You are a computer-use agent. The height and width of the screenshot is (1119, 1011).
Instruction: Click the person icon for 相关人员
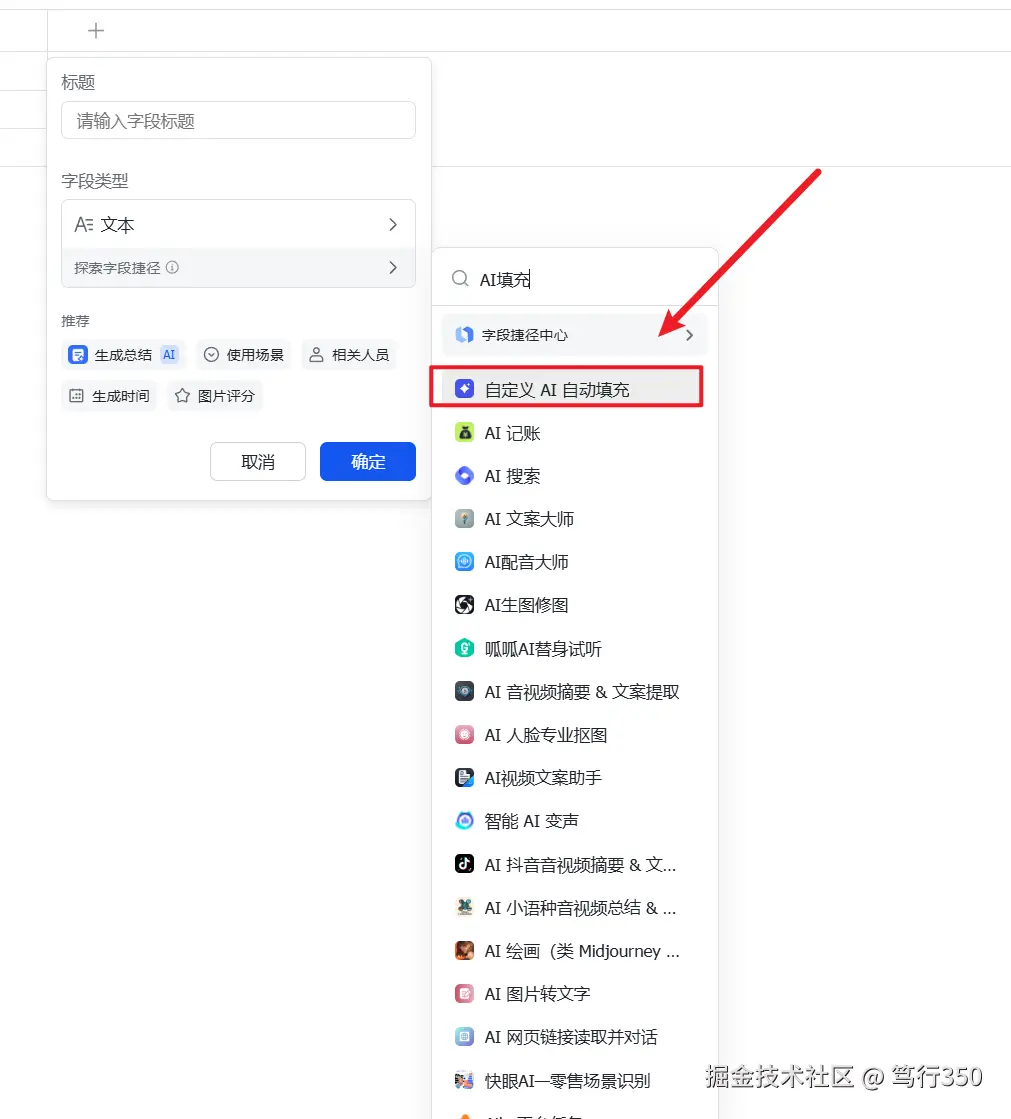click(316, 355)
